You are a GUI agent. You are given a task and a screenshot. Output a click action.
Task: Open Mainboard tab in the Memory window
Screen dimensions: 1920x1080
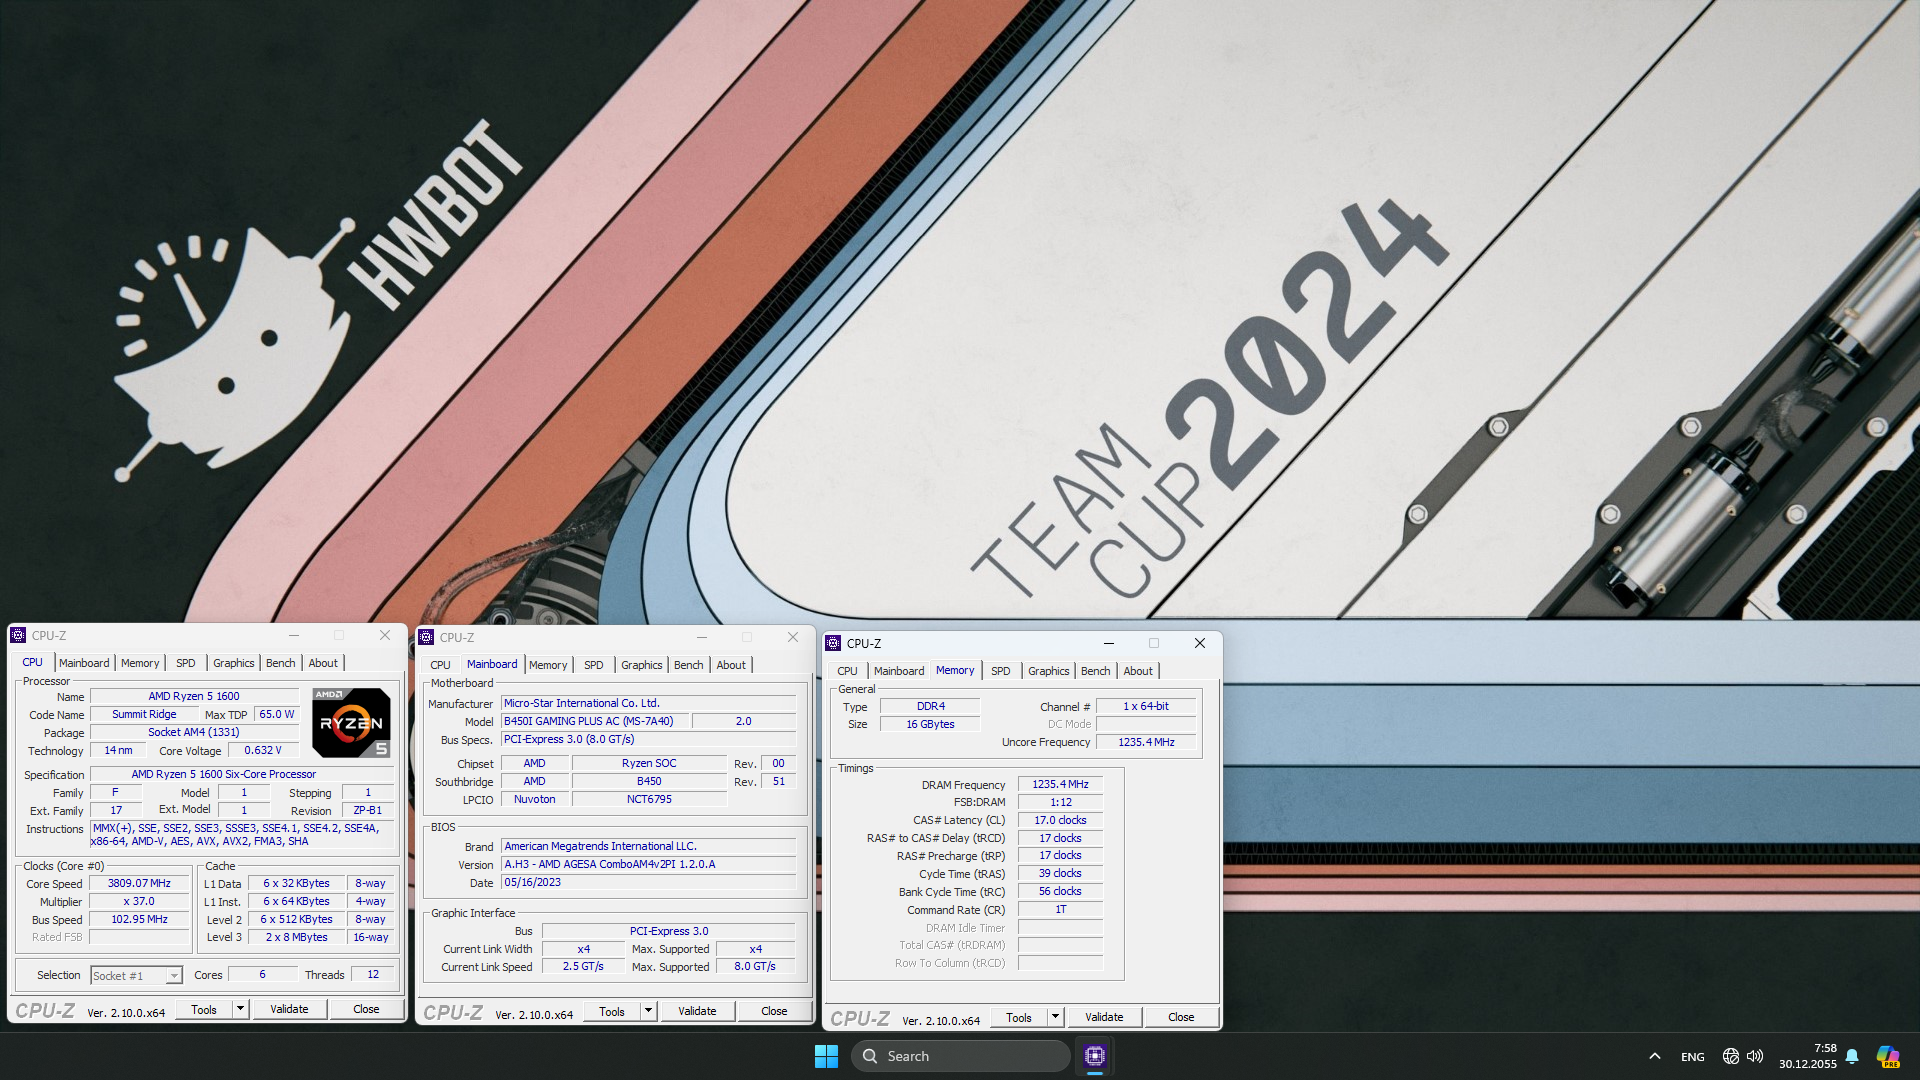(899, 671)
